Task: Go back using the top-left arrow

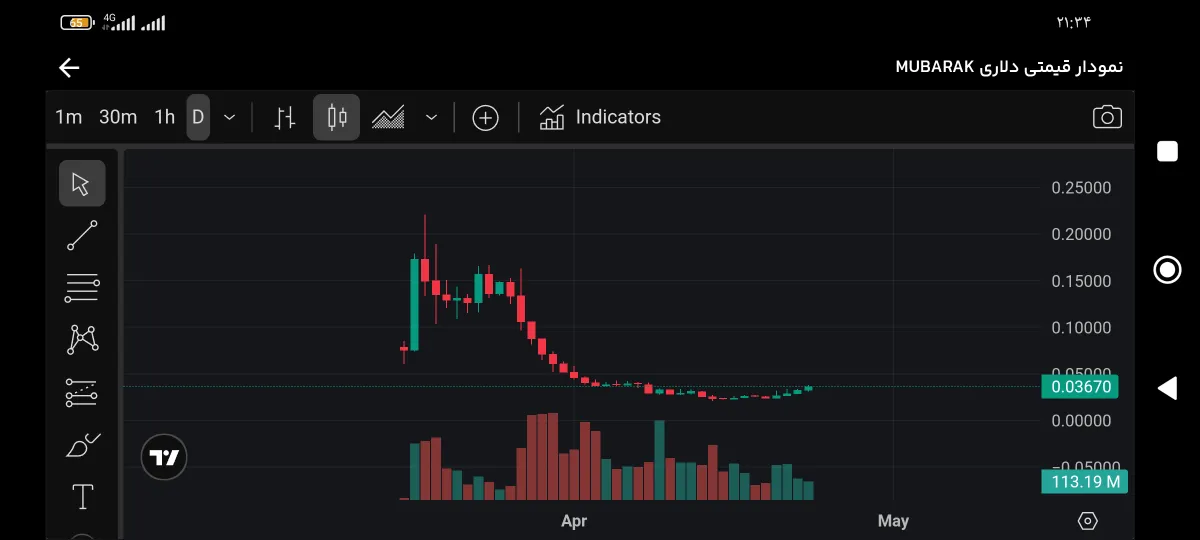Action: tap(69, 67)
